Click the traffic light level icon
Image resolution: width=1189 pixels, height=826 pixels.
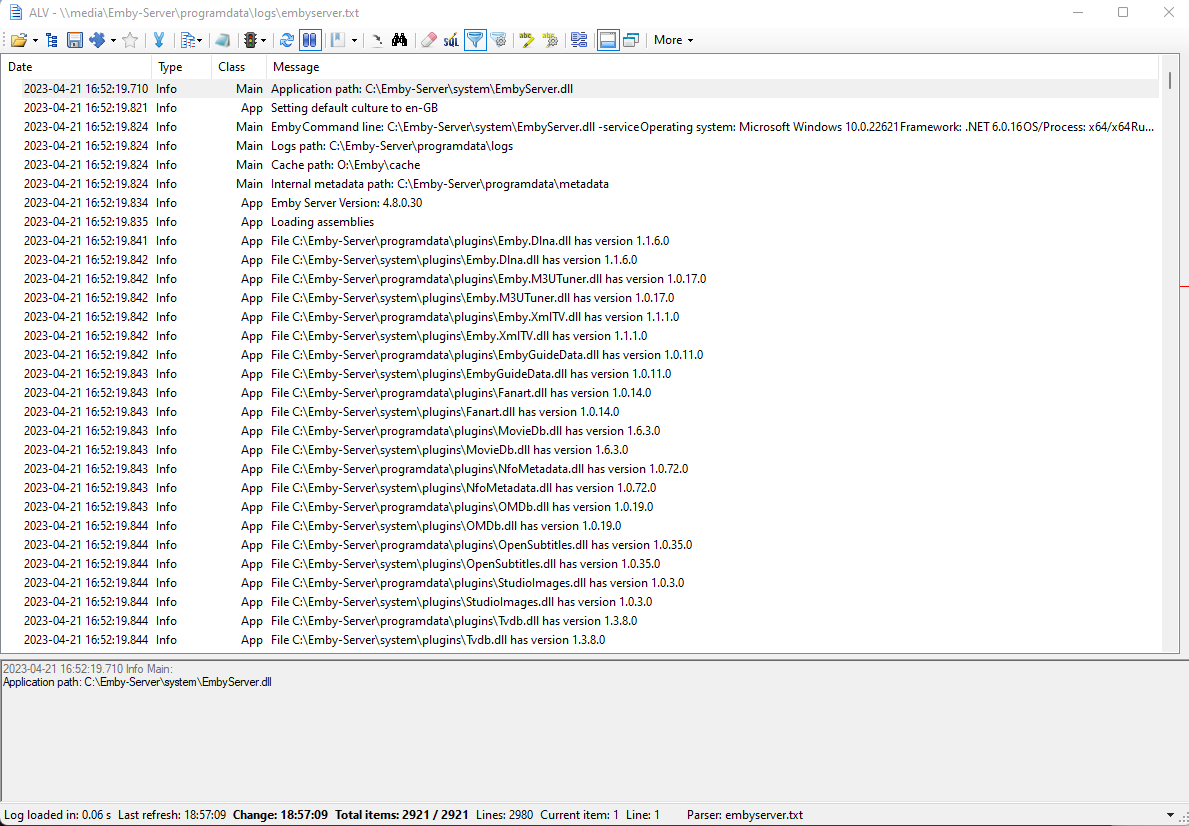(x=250, y=40)
